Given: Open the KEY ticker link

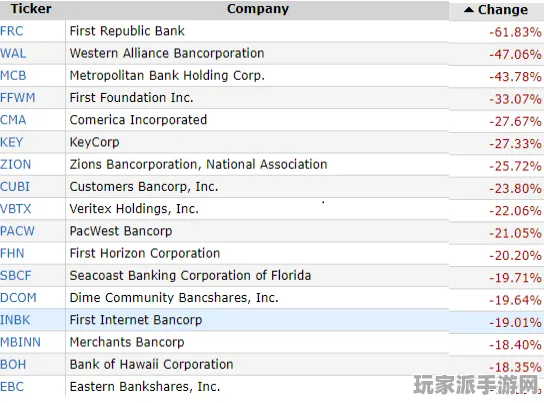Looking at the screenshot, I should pos(12,142).
